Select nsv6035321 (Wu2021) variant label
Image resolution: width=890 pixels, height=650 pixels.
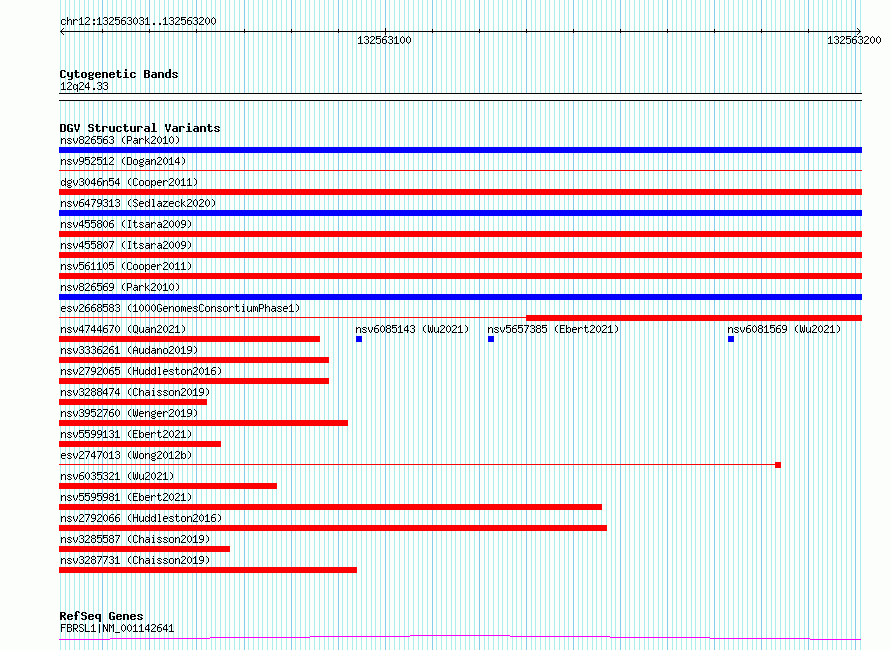click(x=117, y=476)
